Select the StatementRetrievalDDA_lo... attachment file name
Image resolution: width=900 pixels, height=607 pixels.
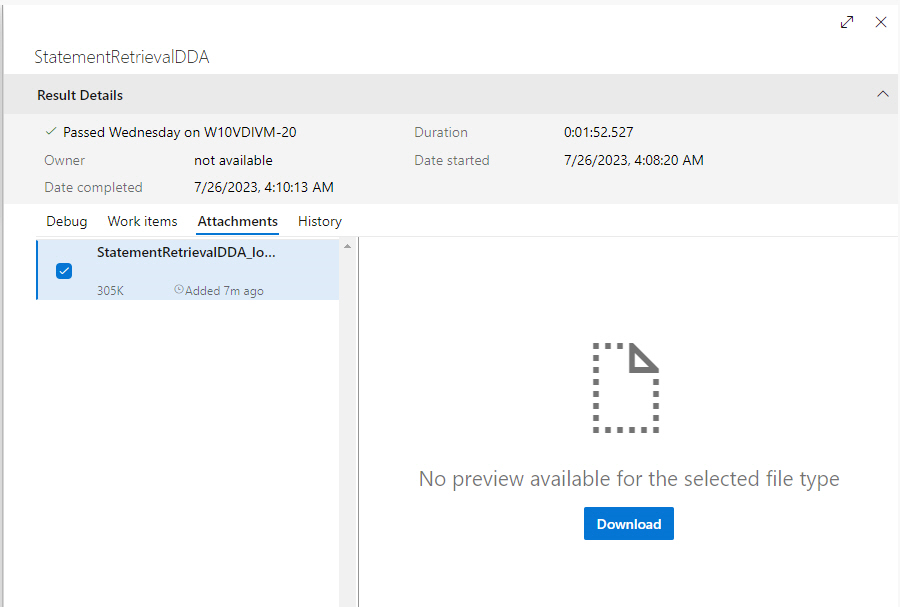tap(186, 252)
